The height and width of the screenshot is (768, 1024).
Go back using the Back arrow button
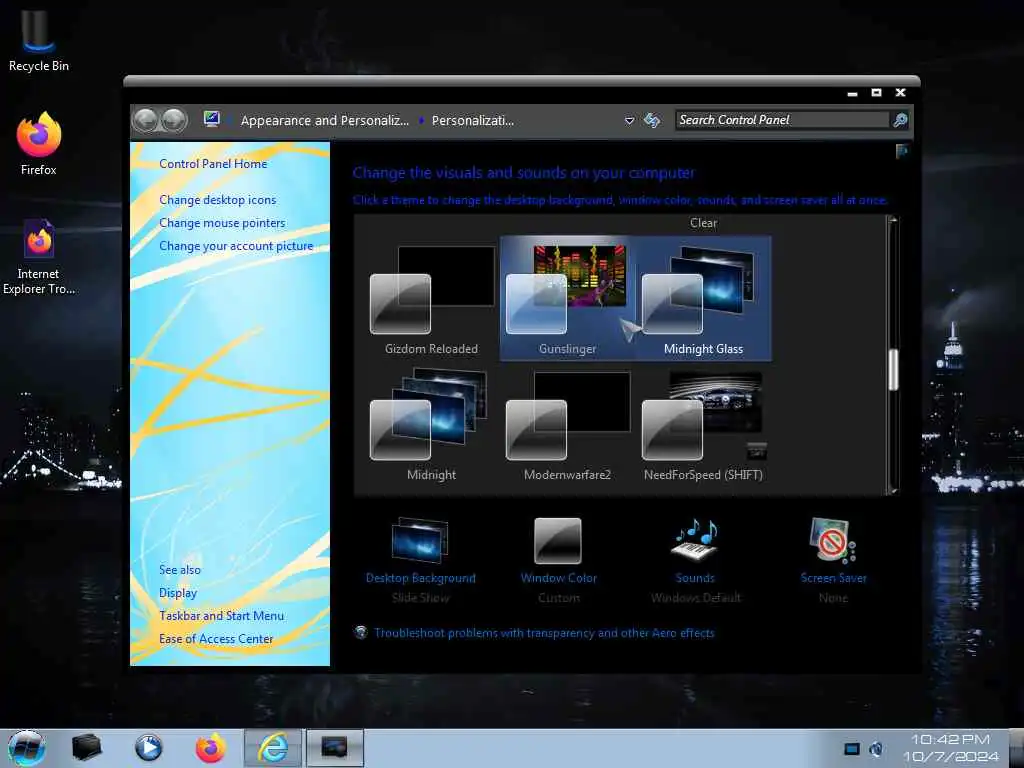tap(146, 120)
